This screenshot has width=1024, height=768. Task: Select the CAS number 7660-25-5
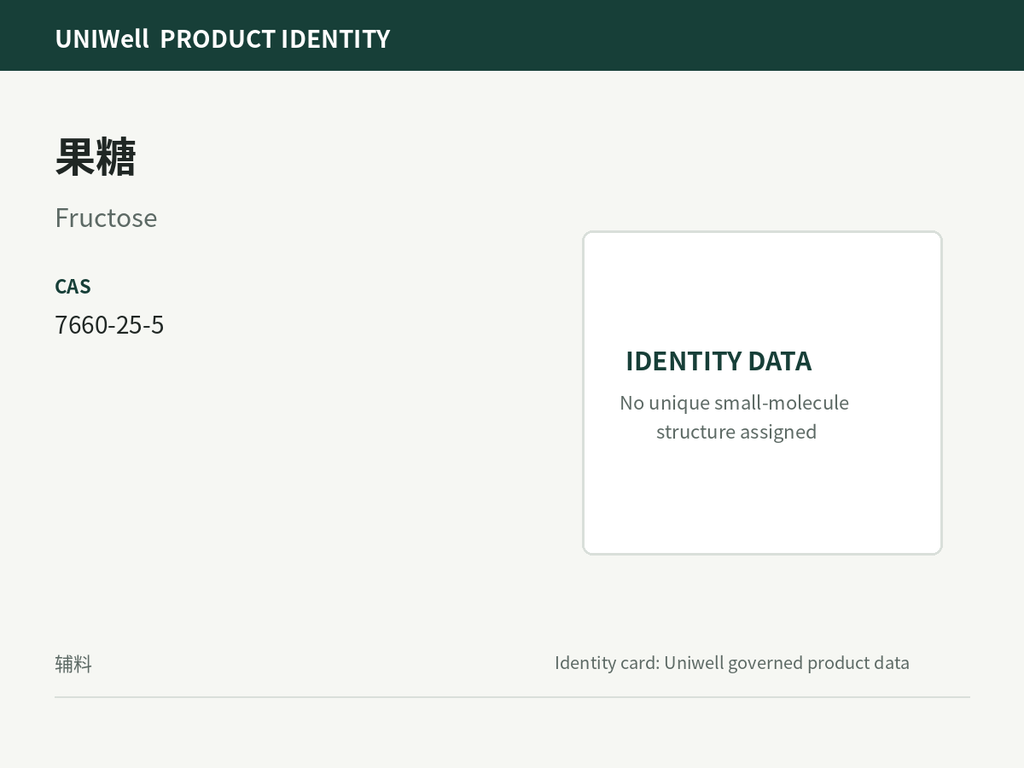[x=109, y=325]
